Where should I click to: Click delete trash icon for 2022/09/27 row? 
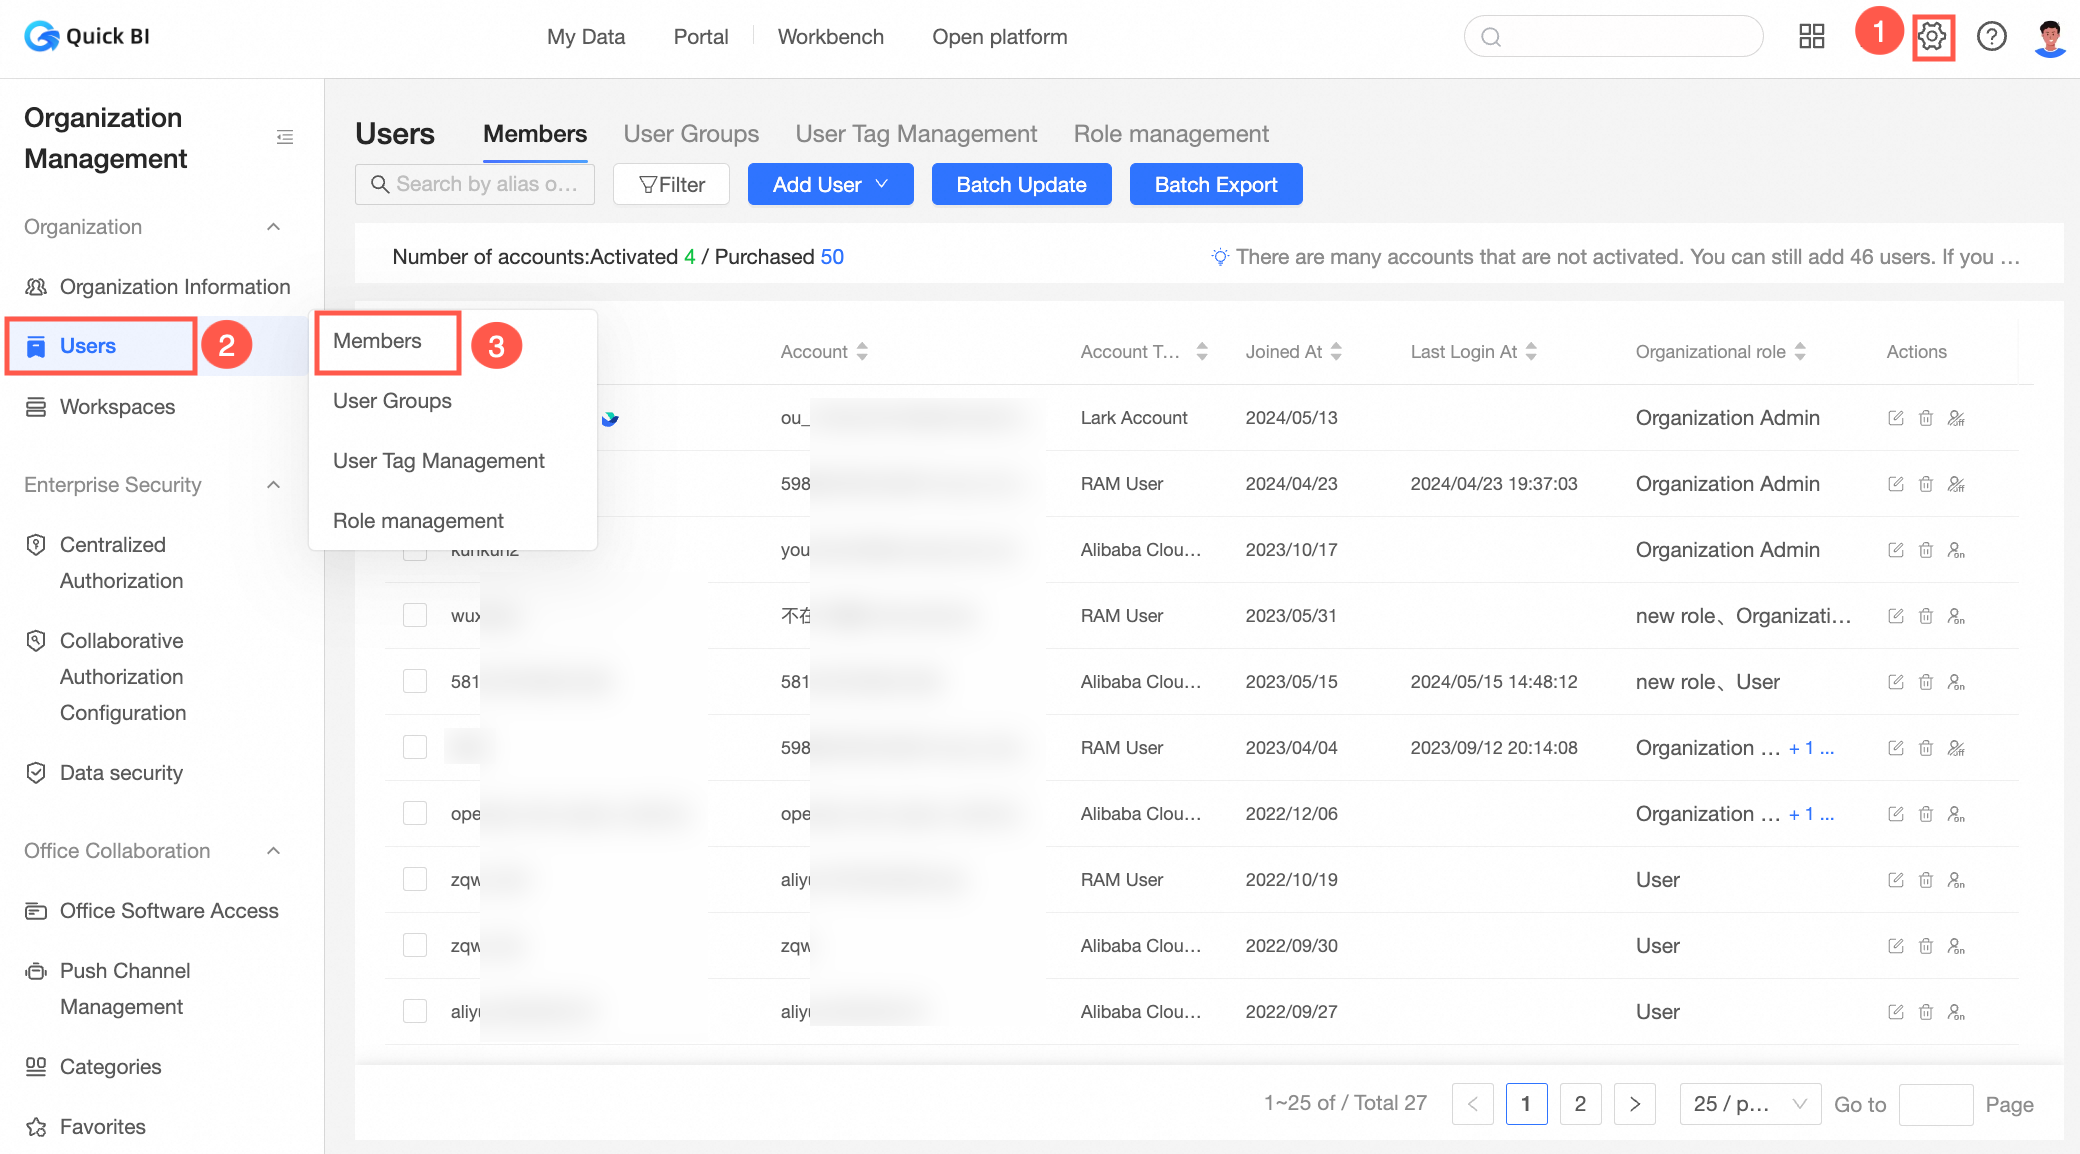pos(1925,1012)
